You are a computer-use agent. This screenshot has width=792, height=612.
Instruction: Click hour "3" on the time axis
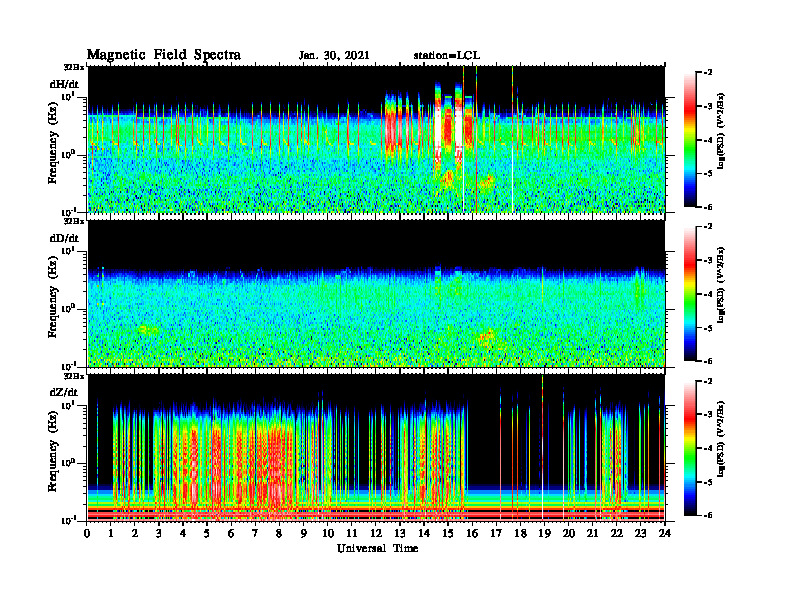coord(159,533)
